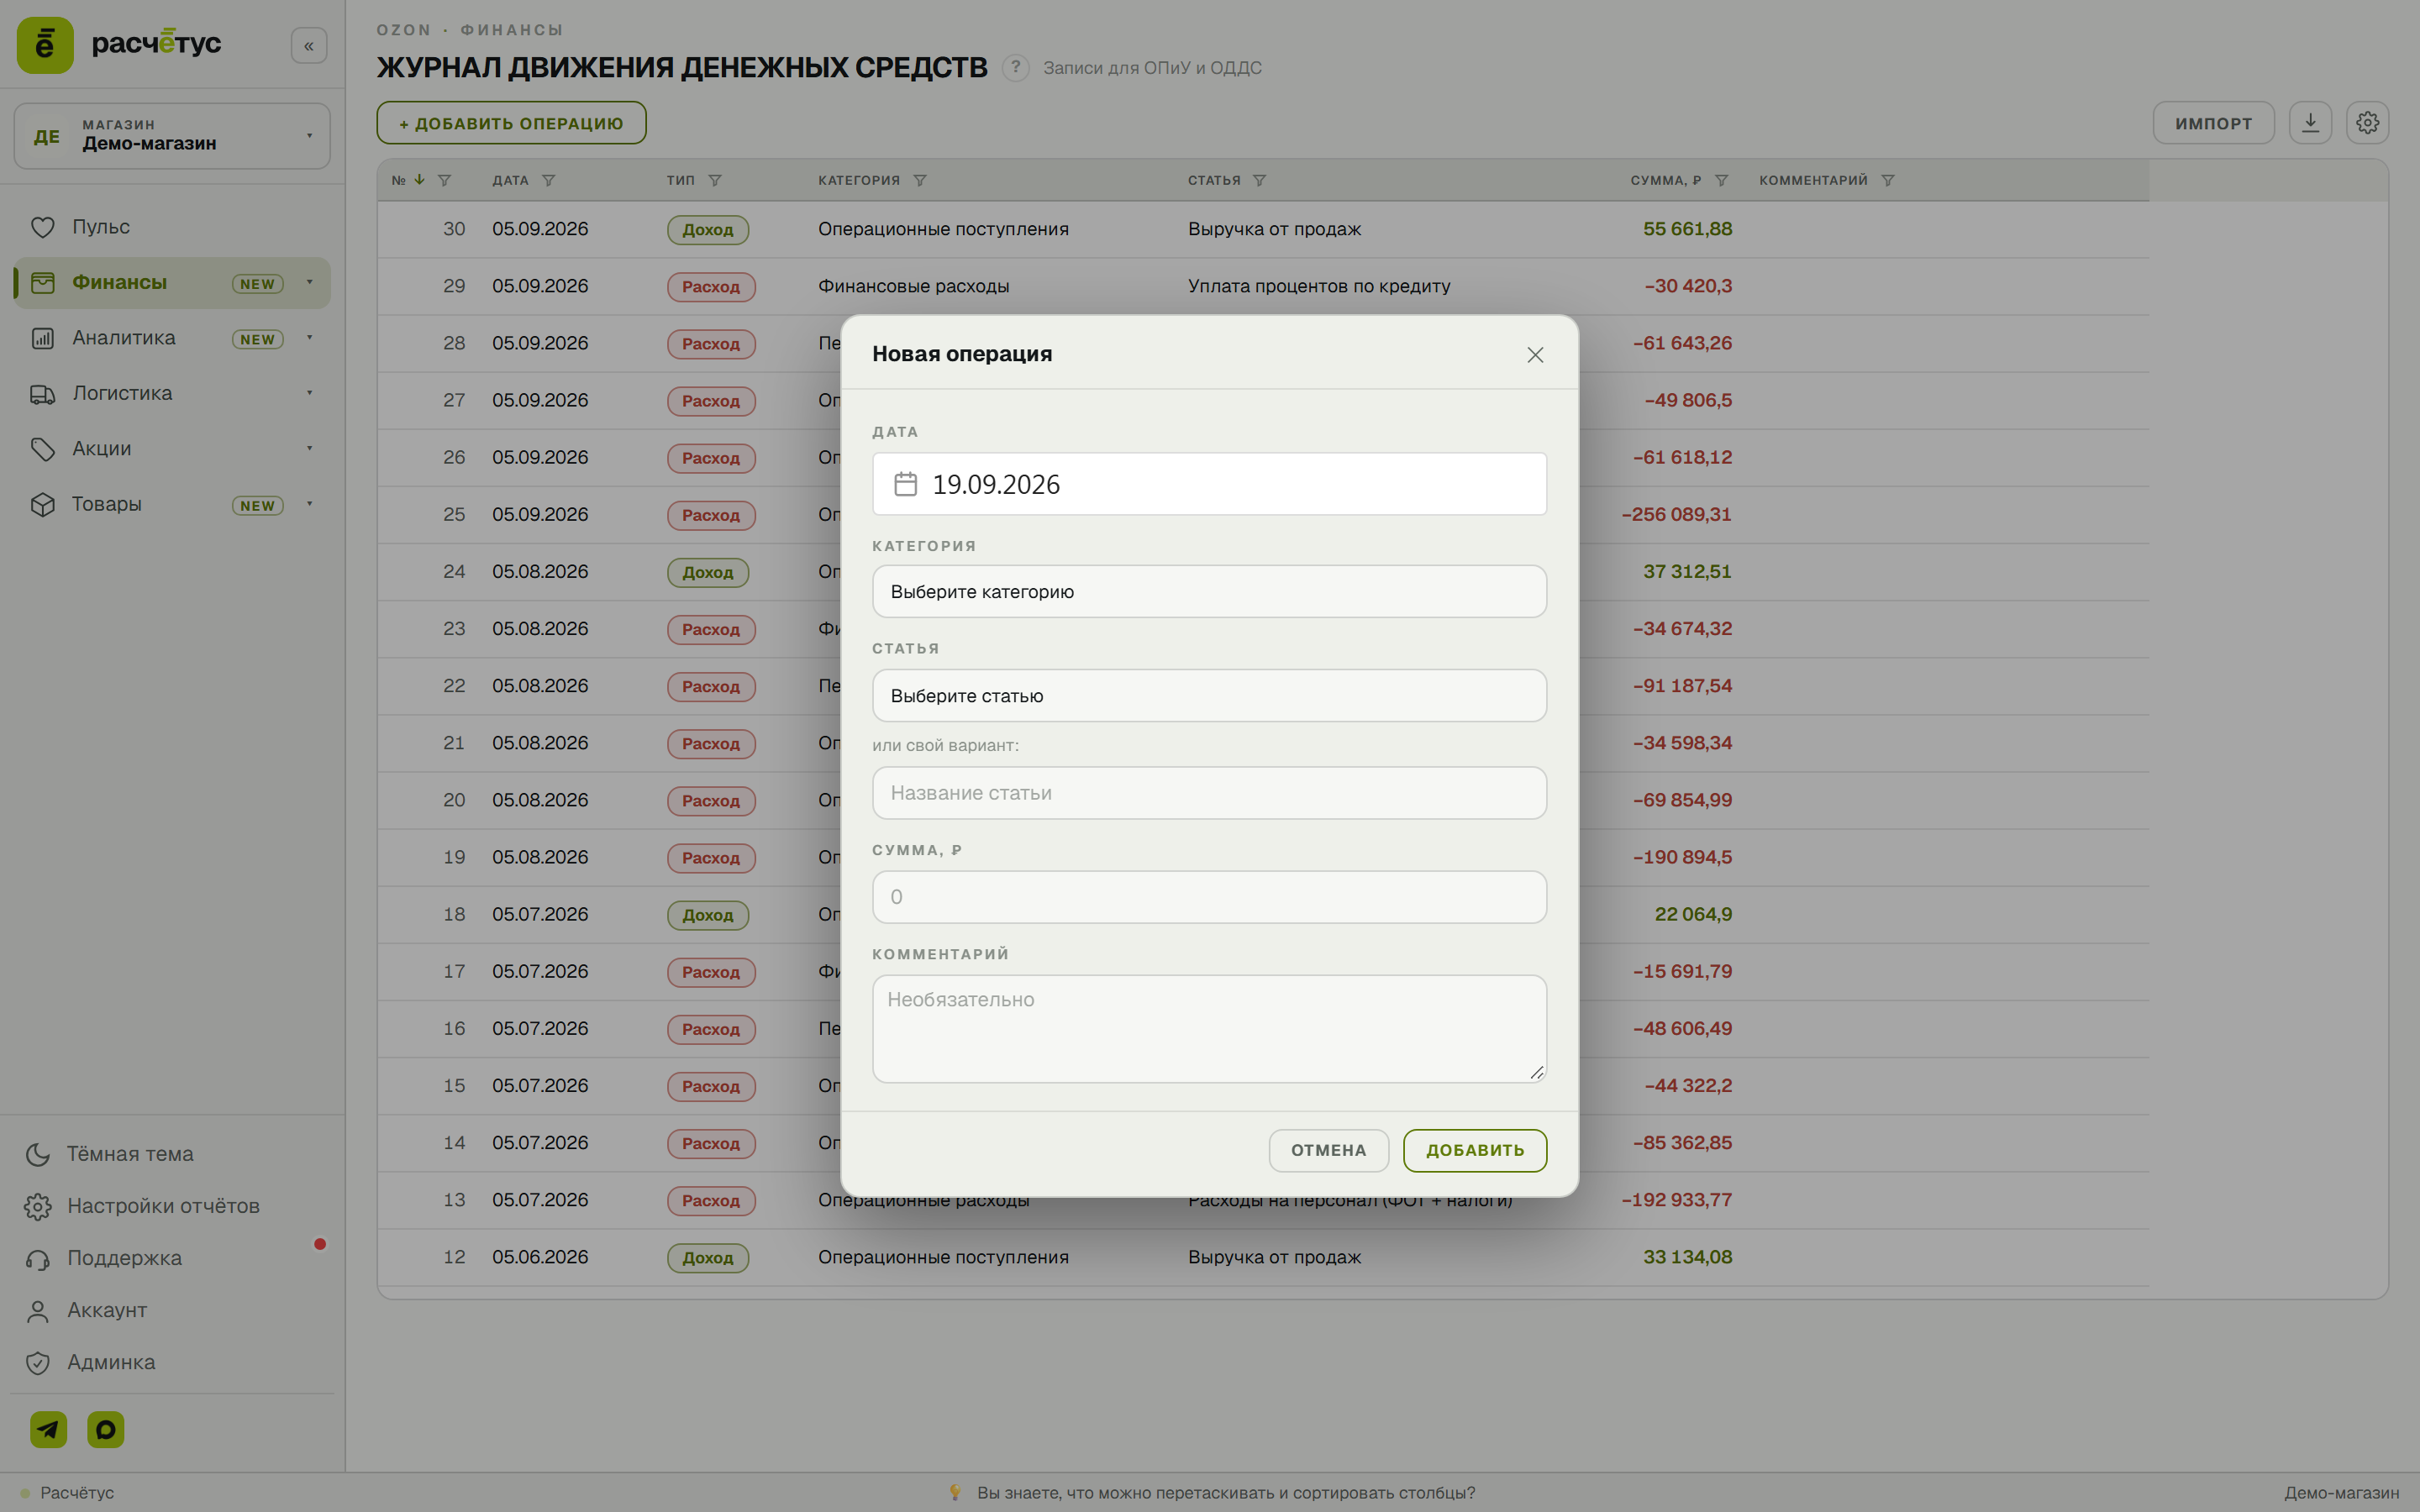
Task: Click the filter icon on Дата column
Action: point(548,181)
